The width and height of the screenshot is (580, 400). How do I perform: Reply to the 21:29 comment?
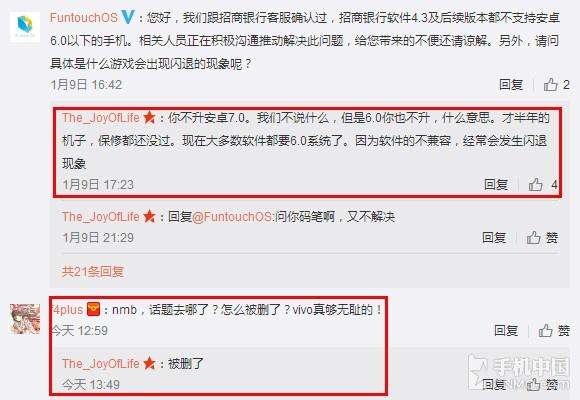coord(494,238)
